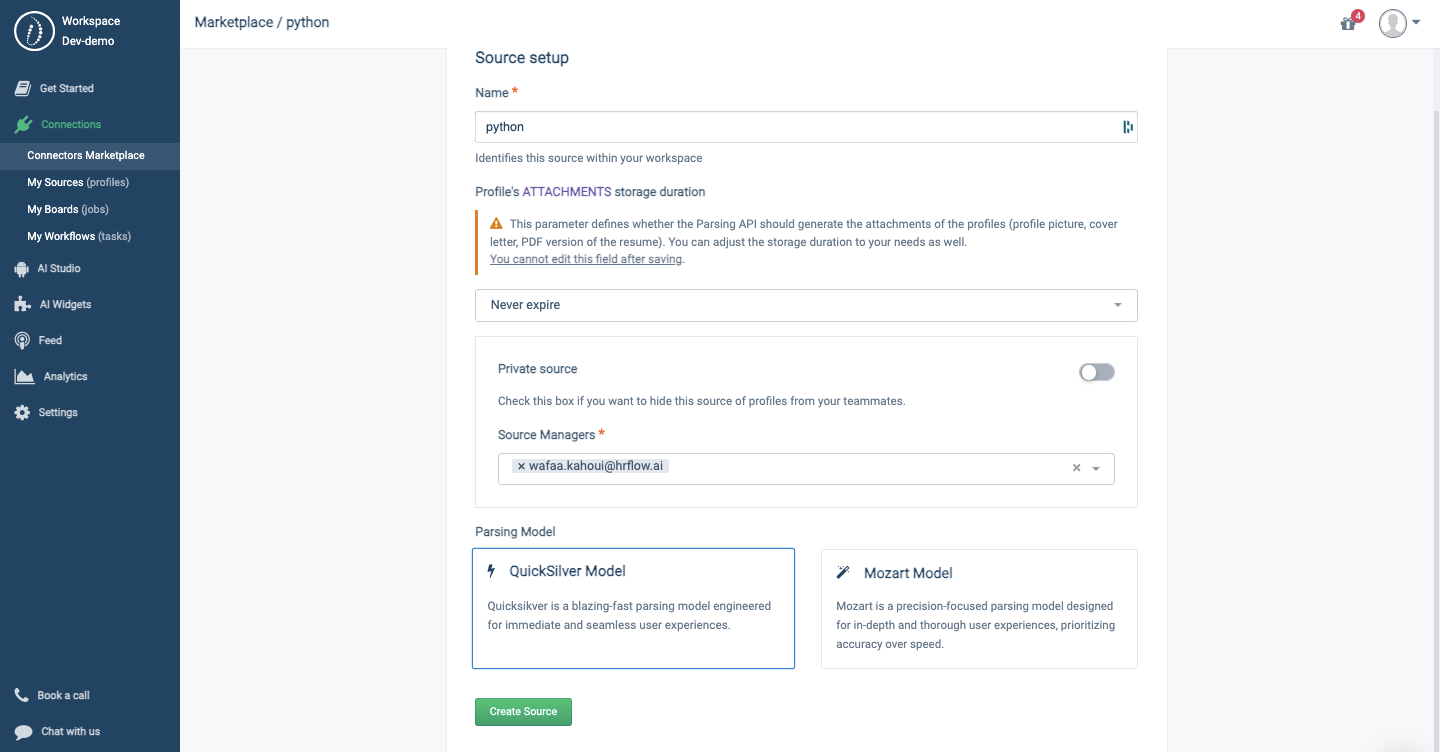Toggle the Private source switch
Image resolution: width=1440 pixels, height=752 pixels.
click(1096, 372)
